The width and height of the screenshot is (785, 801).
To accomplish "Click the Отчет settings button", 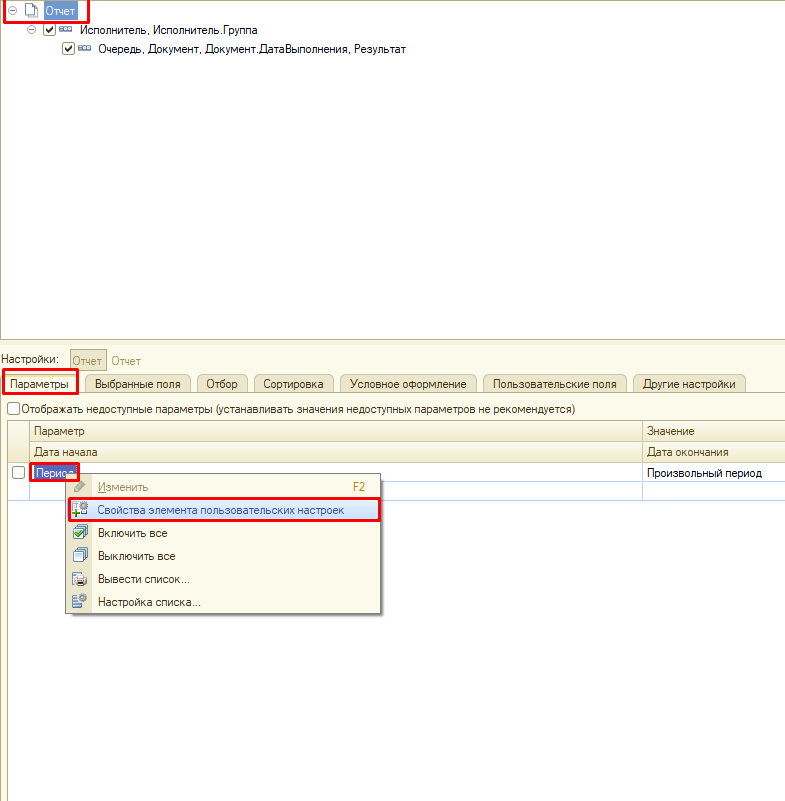I will pos(88,361).
